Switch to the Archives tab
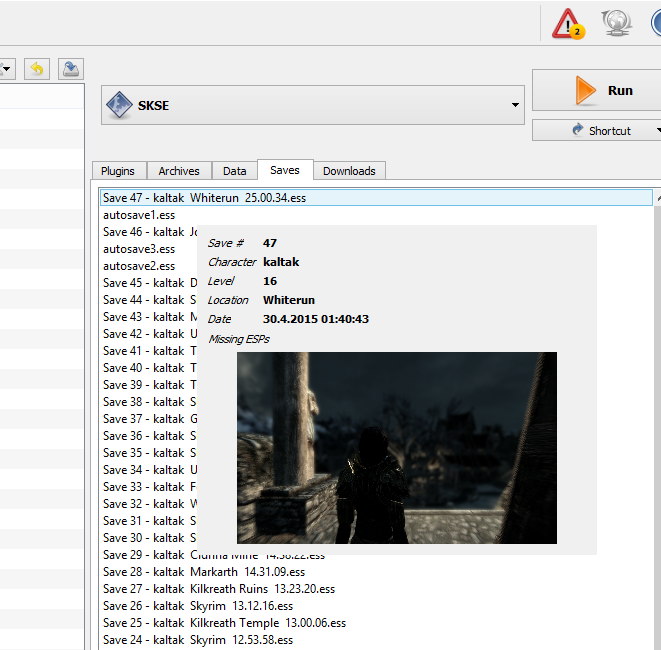The width and height of the screenshot is (661, 650). point(179,171)
